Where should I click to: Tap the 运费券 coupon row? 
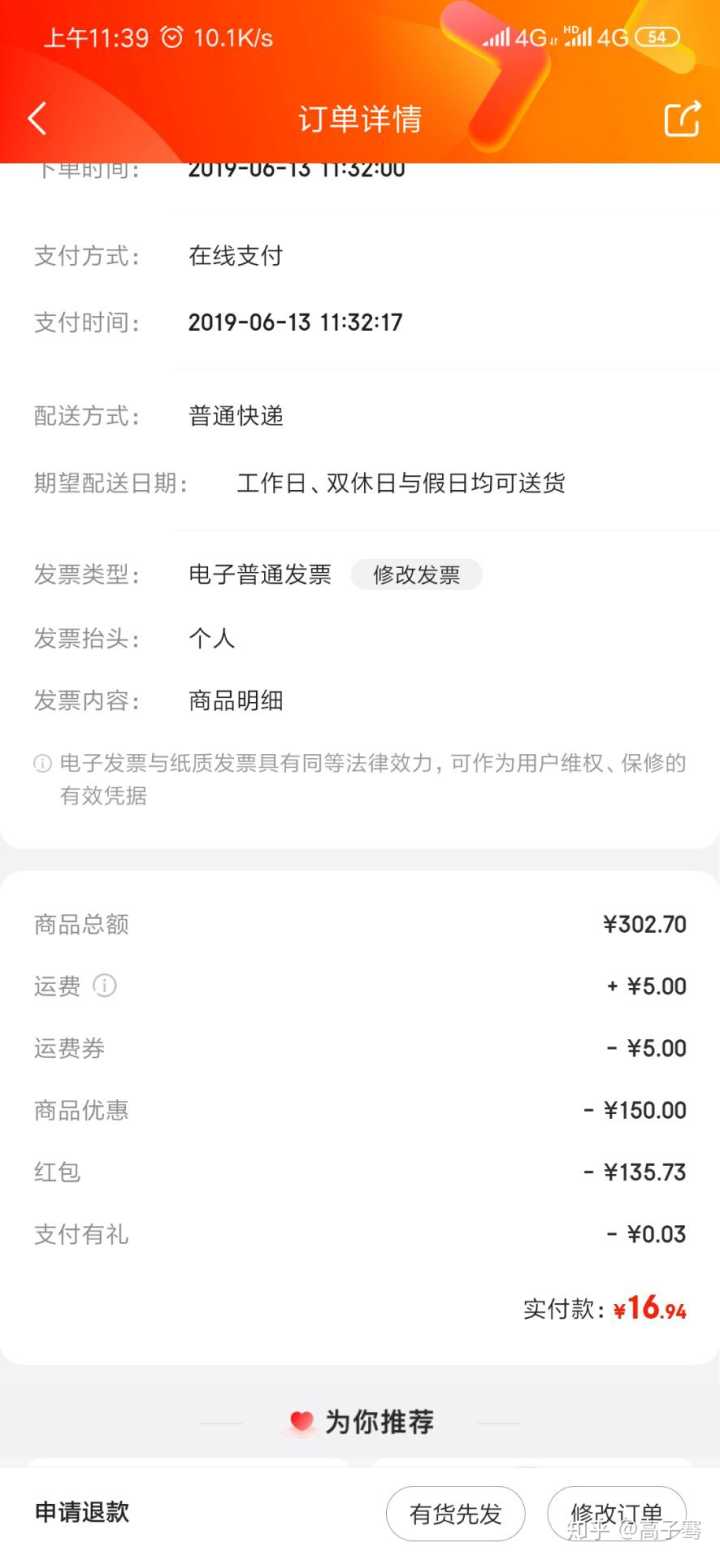click(360, 1048)
